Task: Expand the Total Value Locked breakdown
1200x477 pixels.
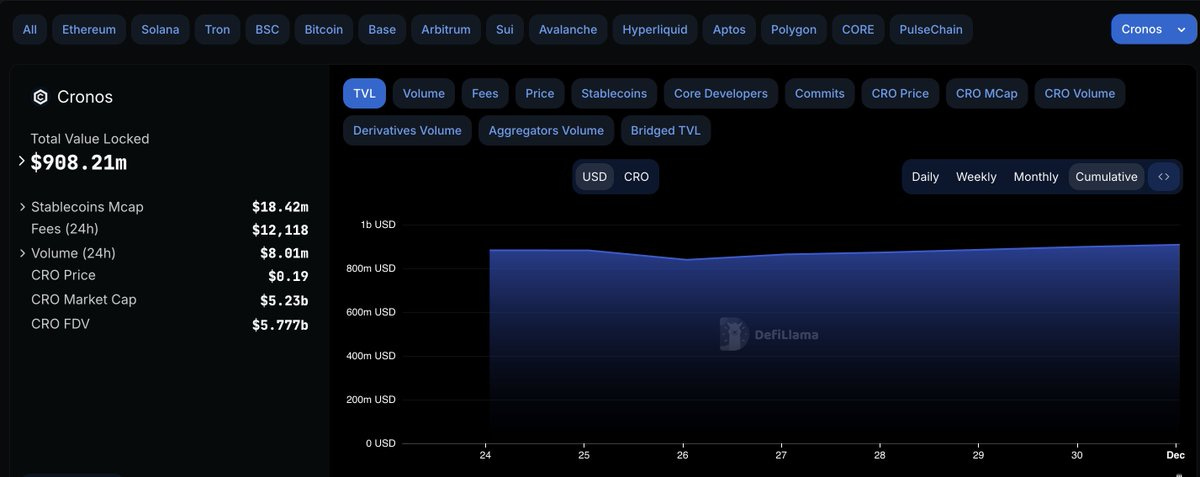Action: pos(22,161)
